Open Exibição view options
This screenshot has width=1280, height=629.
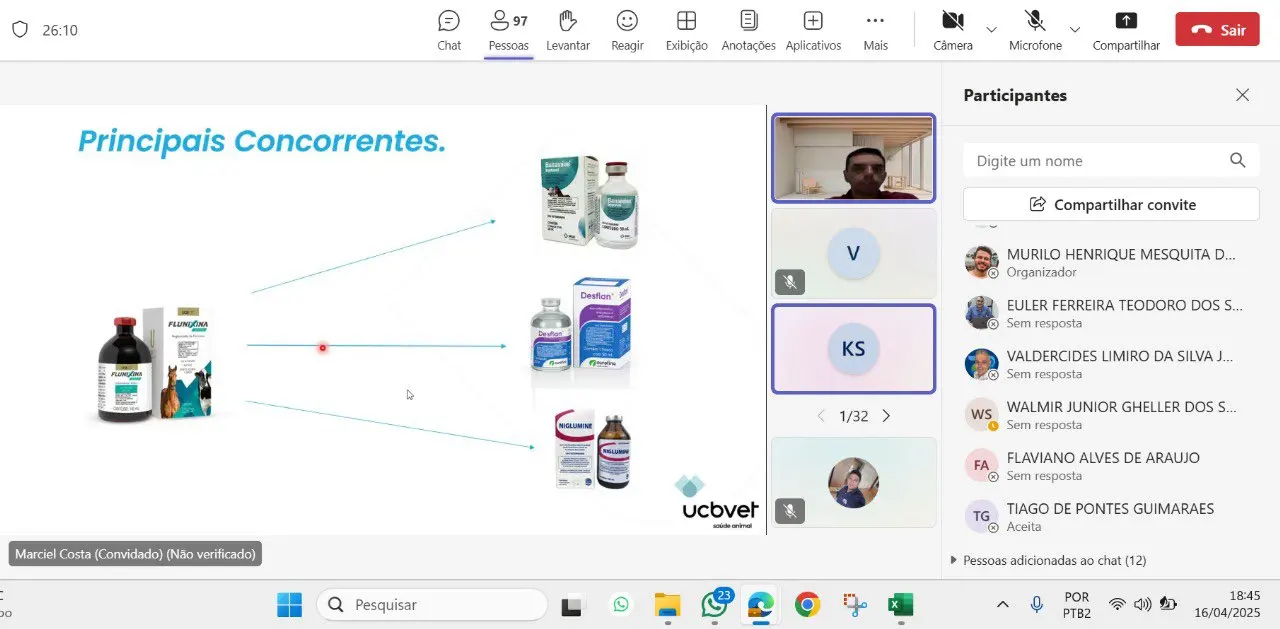[686, 30]
